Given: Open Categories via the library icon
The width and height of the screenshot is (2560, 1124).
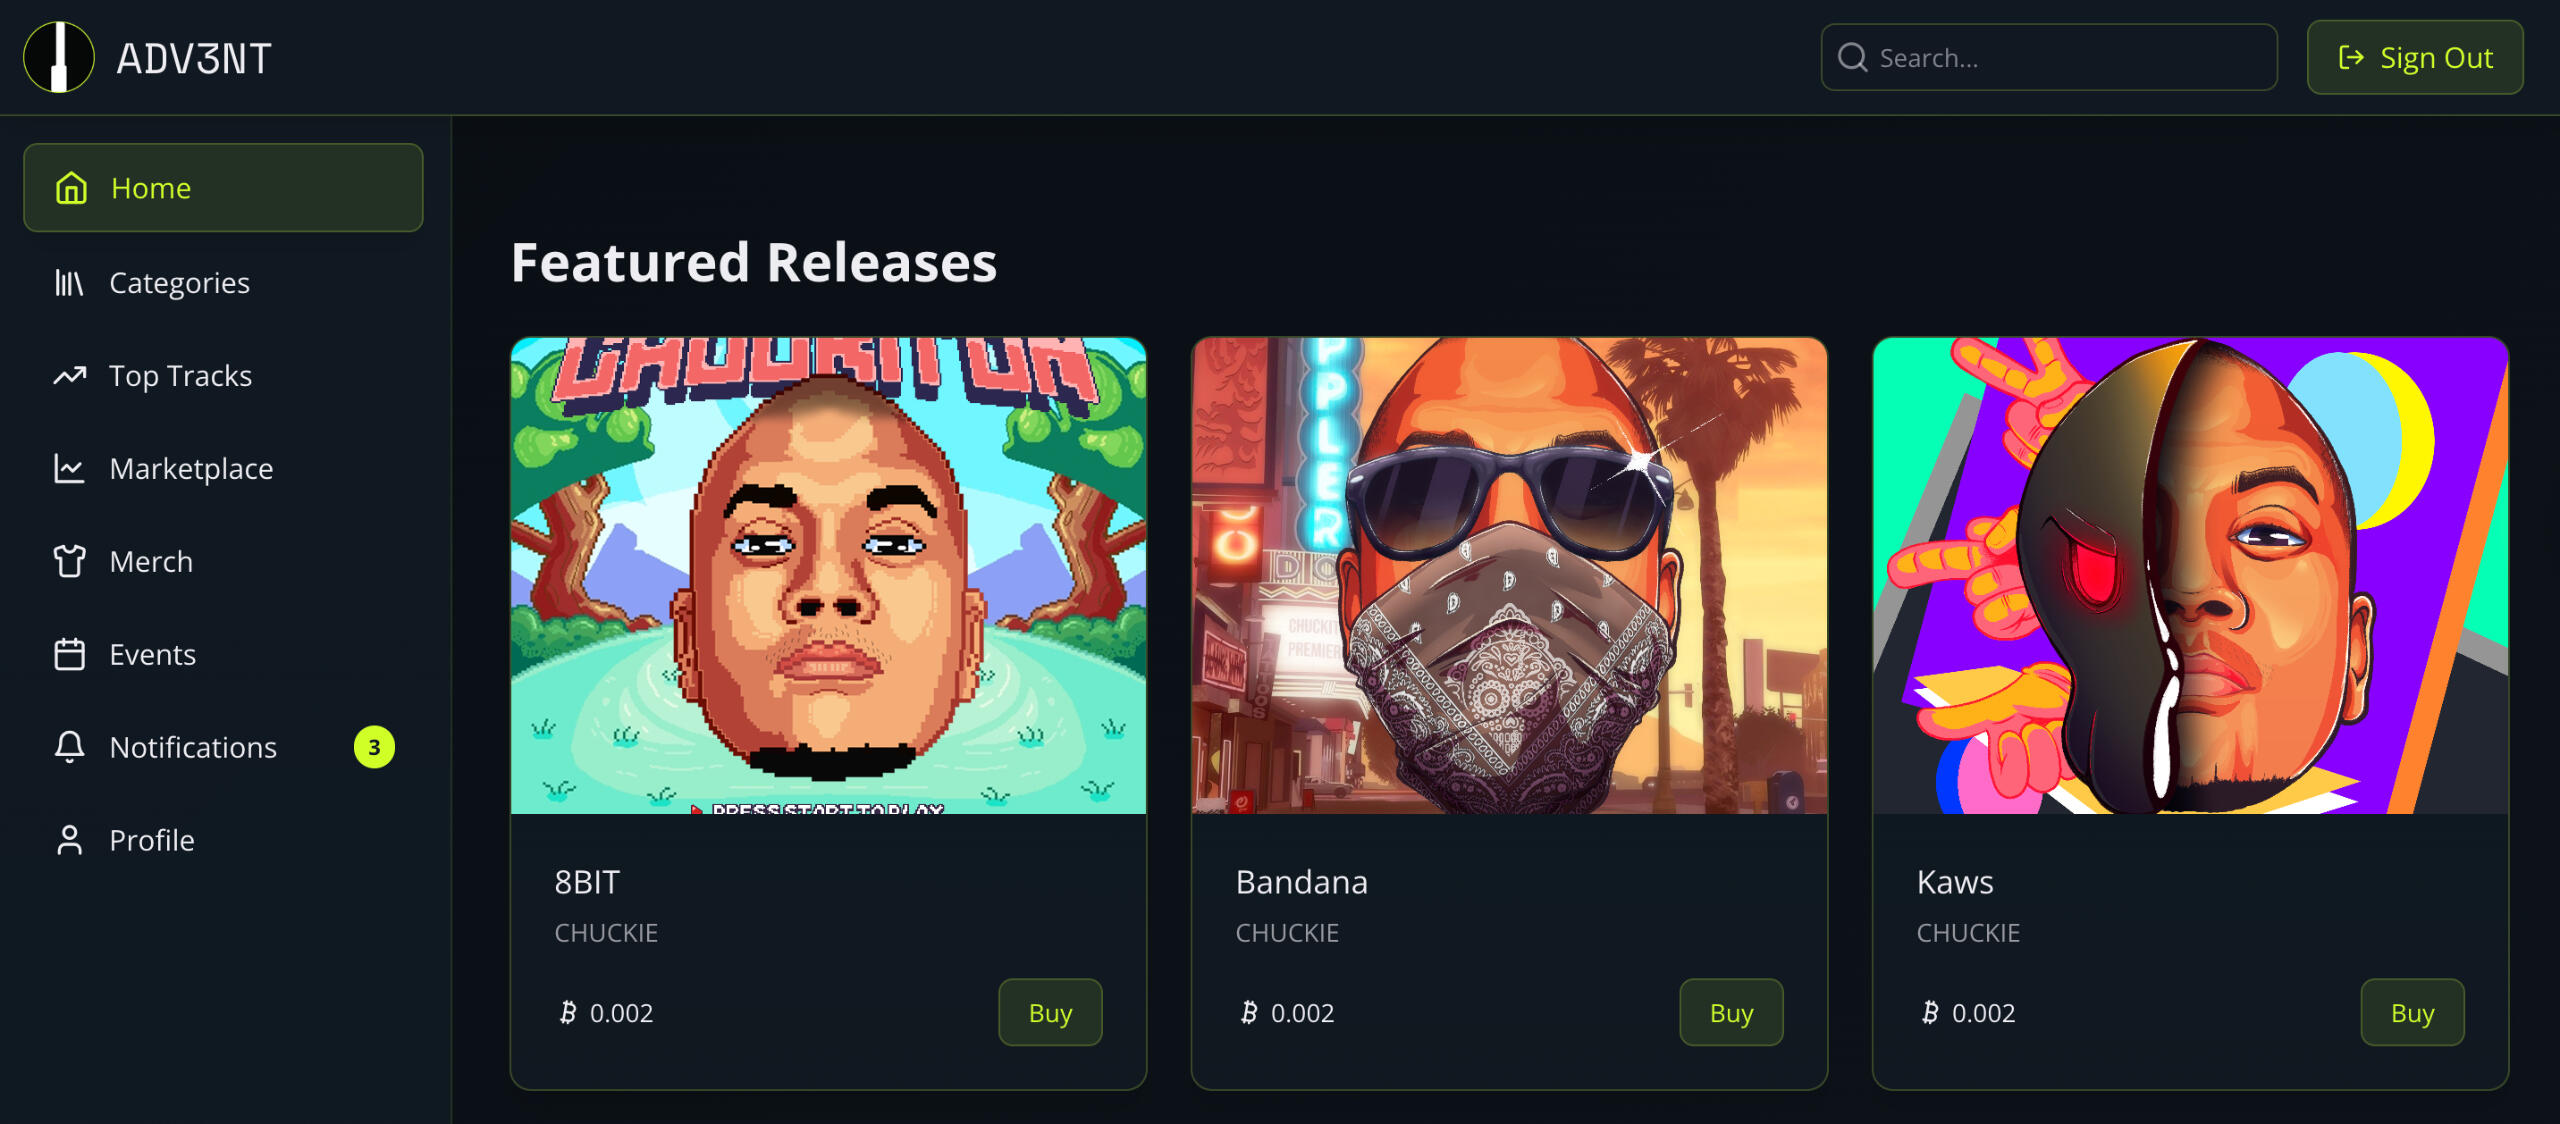Looking at the screenshot, I should click(x=69, y=283).
